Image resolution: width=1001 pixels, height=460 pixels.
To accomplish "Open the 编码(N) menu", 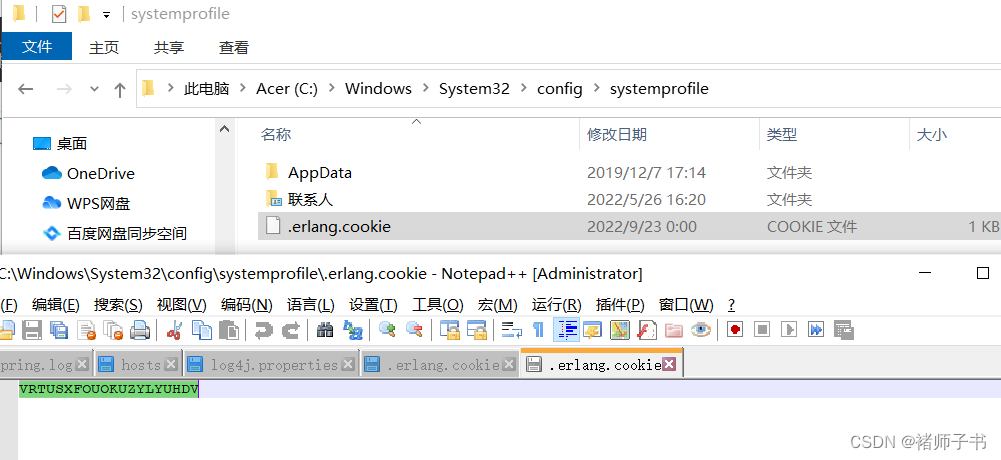I will pos(246,304).
